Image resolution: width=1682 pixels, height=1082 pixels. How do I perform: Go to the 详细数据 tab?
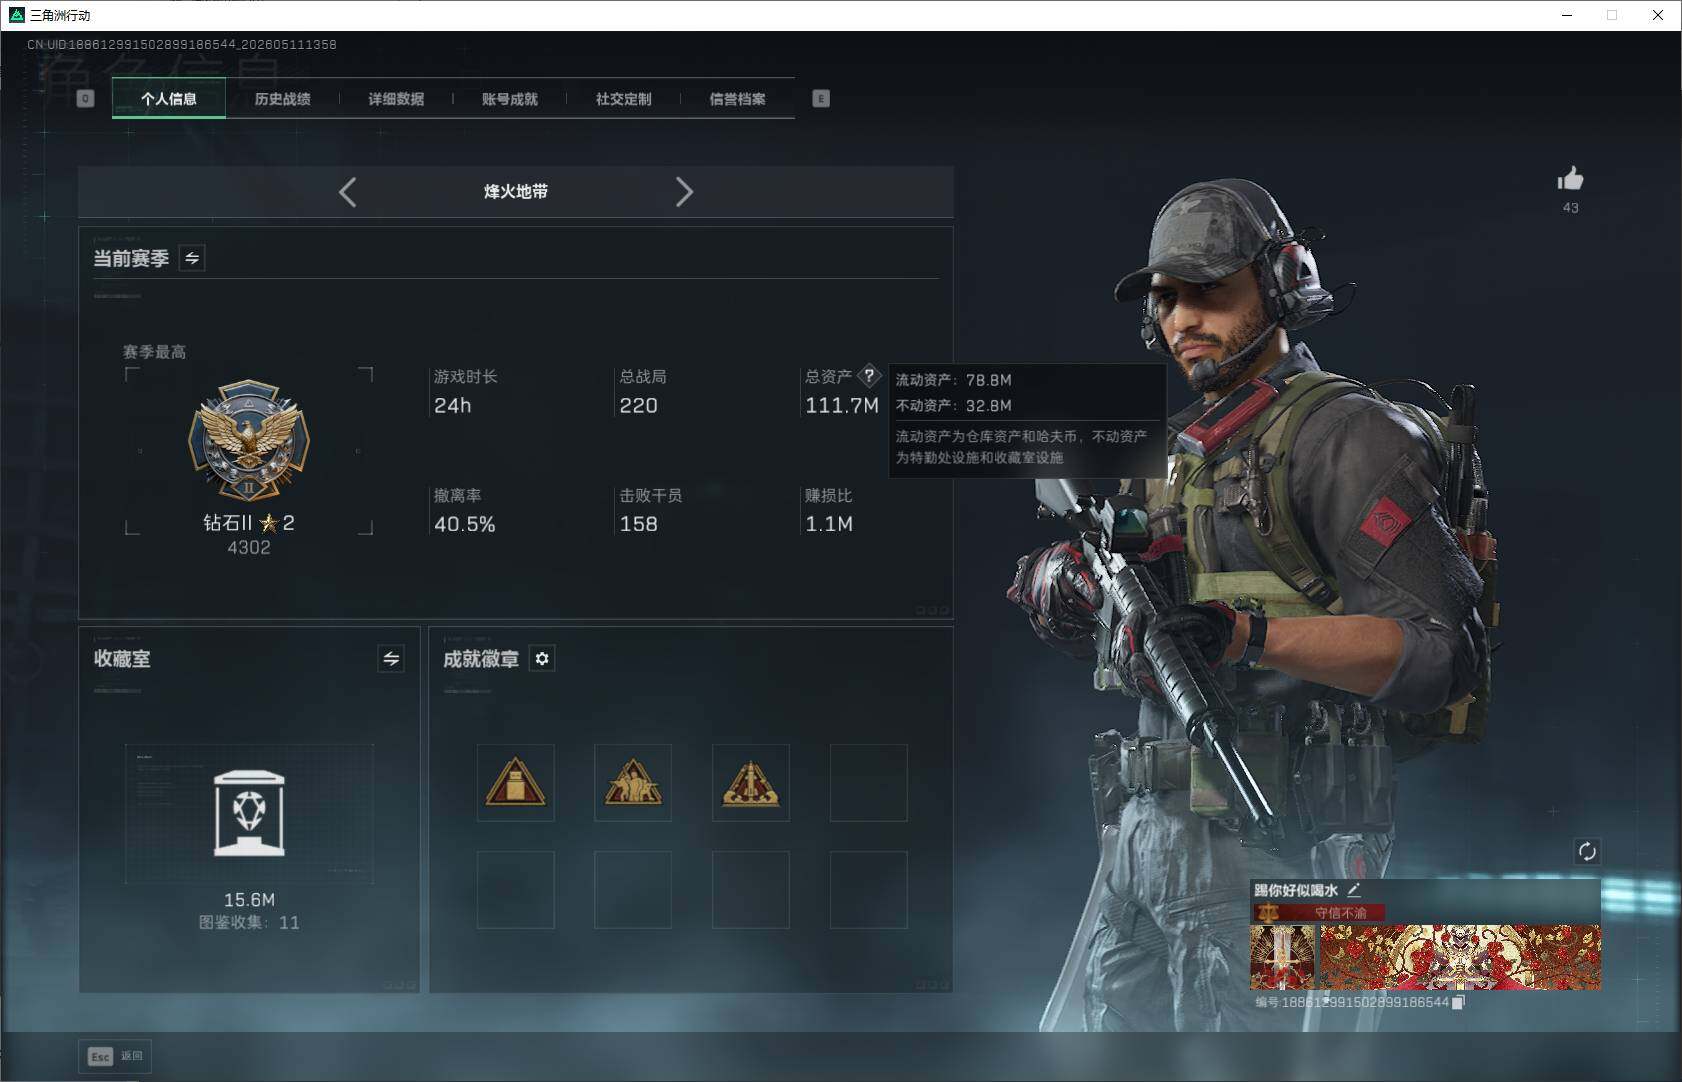click(x=396, y=98)
